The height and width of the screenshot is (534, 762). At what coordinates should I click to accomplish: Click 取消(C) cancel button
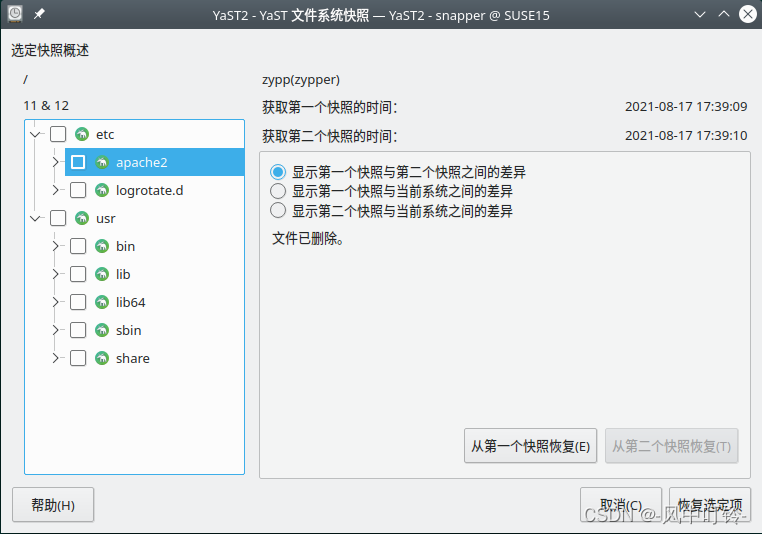point(621,505)
